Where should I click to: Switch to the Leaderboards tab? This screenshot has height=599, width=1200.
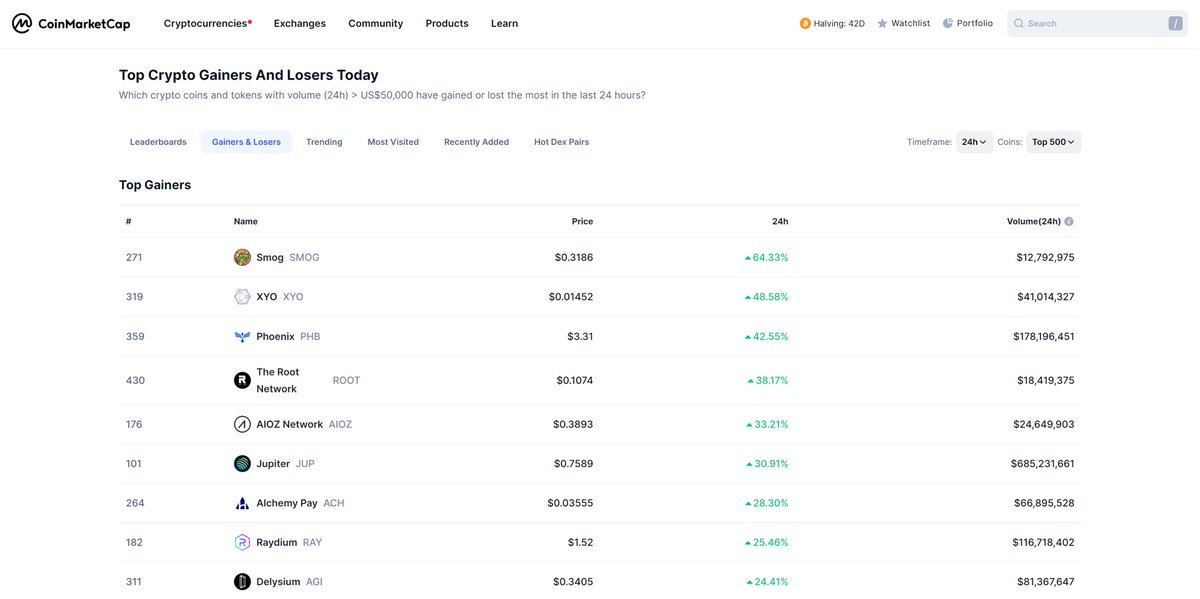tap(158, 142)
